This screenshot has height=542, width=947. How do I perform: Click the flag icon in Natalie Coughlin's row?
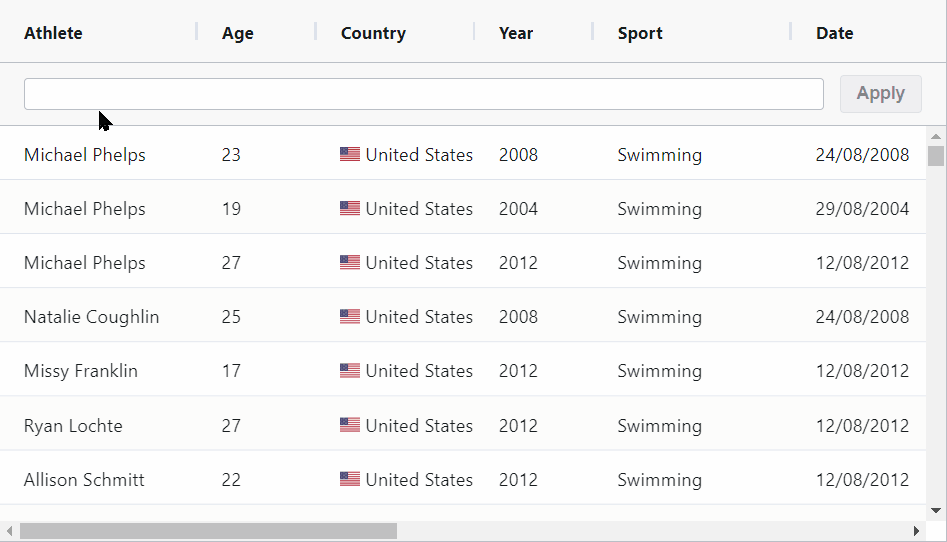point(350,317)
